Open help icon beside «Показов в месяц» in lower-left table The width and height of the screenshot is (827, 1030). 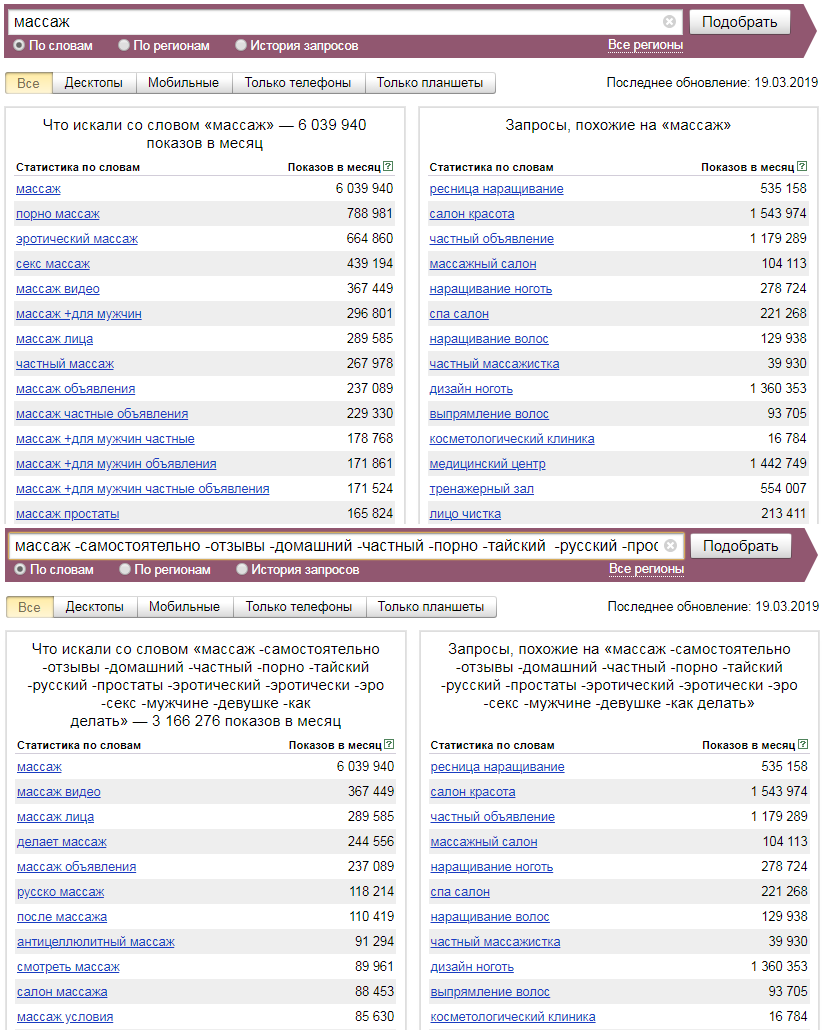389,745
